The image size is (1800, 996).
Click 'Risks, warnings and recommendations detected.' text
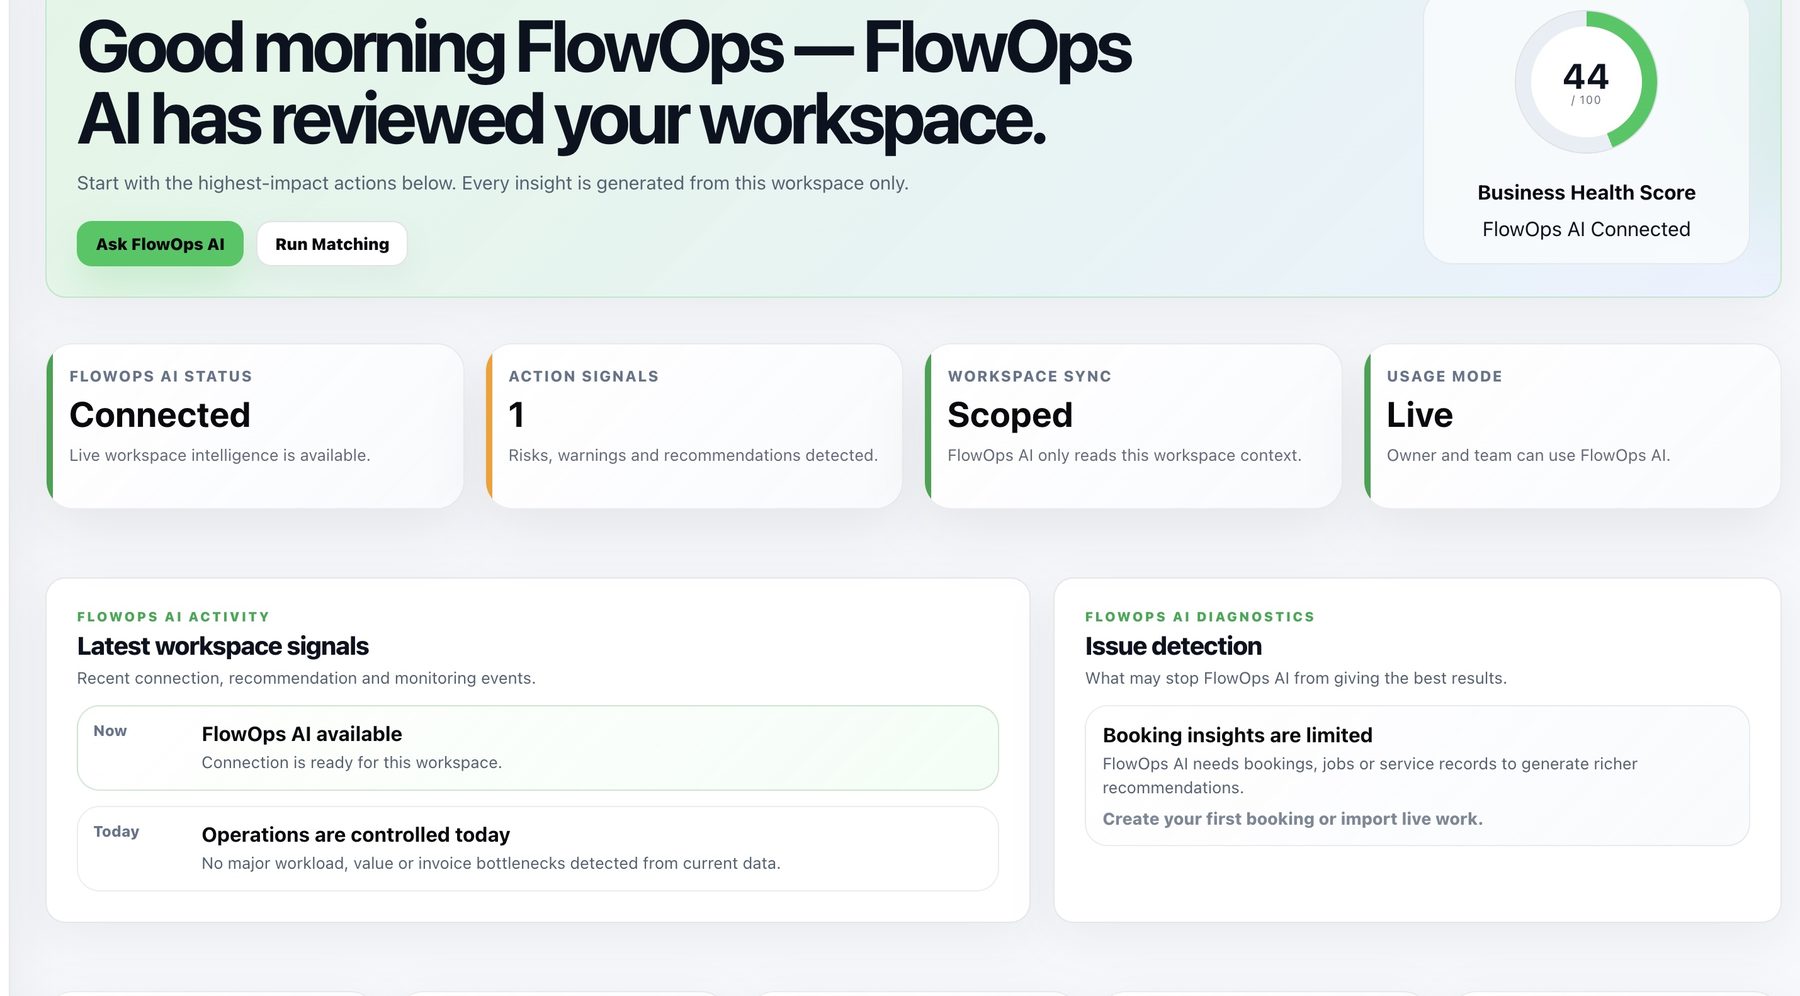pos(693,455)
